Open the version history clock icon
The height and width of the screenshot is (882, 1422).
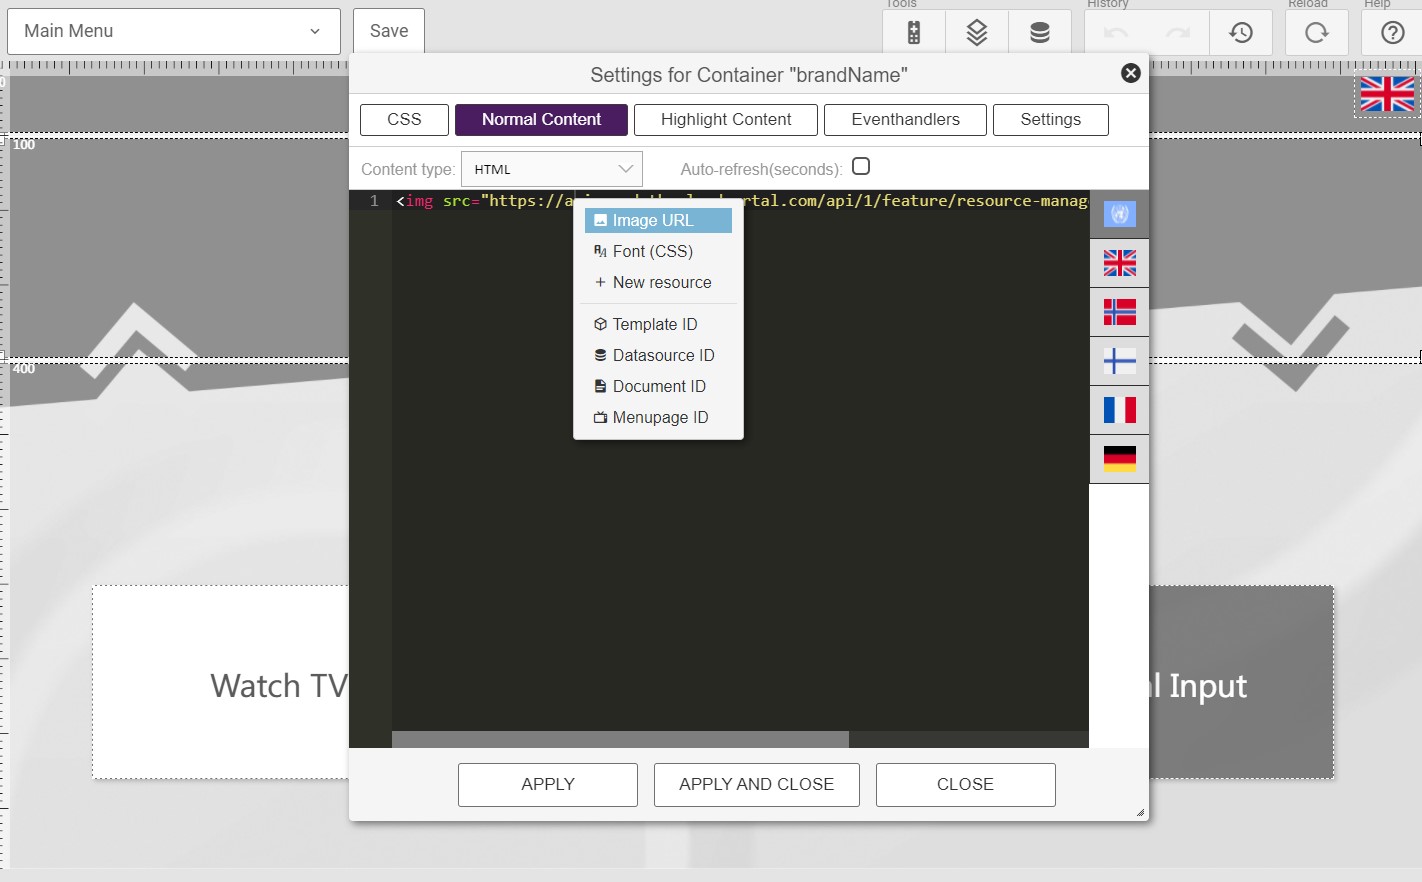(x=1241, y=33)
